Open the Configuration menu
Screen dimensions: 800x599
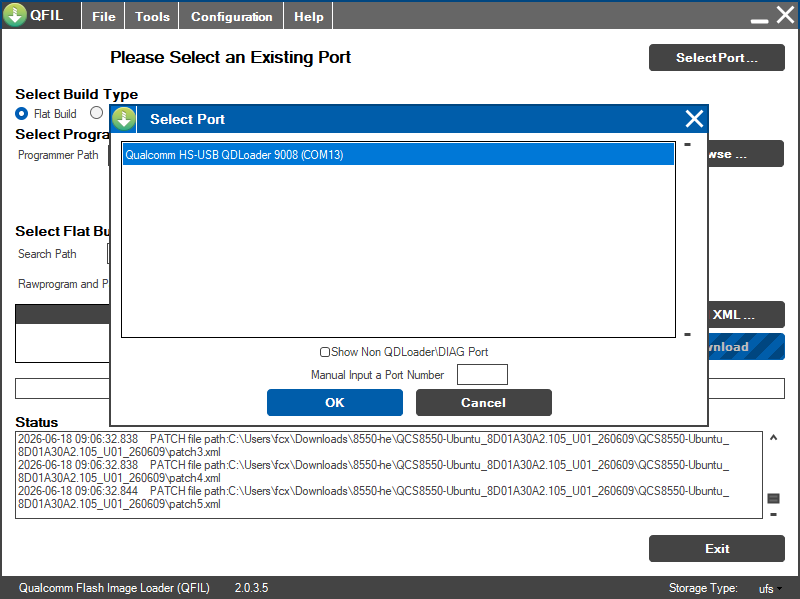(232, 16)
